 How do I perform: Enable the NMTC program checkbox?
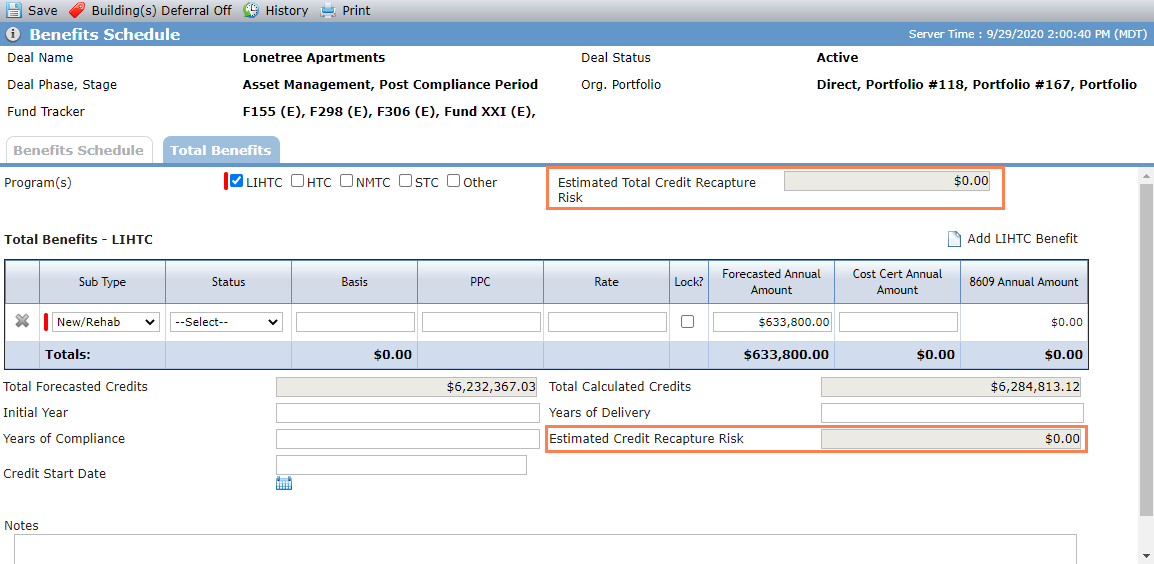click(347, 181)
